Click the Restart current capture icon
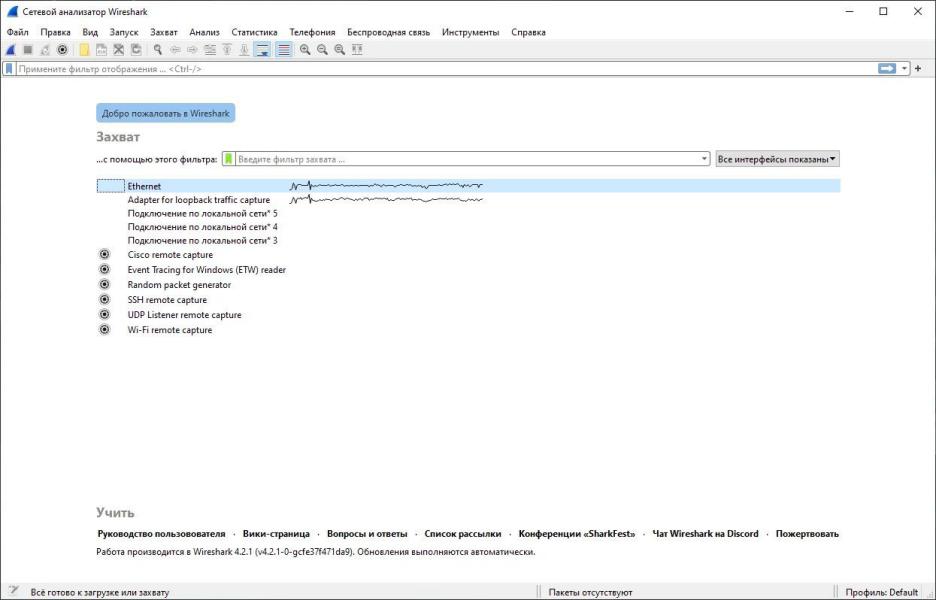This screenshot has width=936, height=600. click(45, 50)
